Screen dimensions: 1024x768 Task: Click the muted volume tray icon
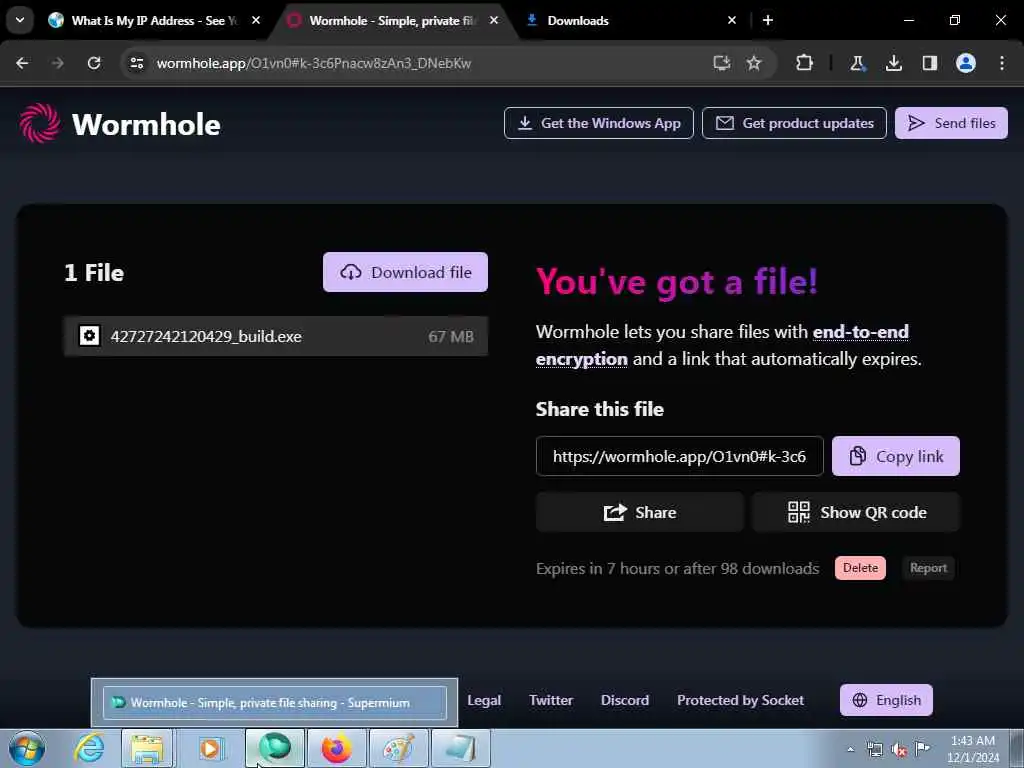[899, 750]
